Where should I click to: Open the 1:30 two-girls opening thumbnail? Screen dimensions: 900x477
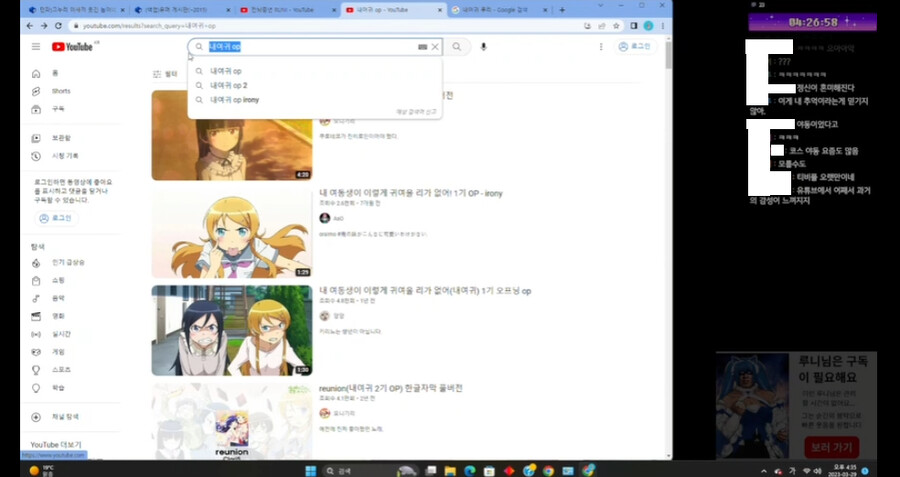click(x=232, y=331)
